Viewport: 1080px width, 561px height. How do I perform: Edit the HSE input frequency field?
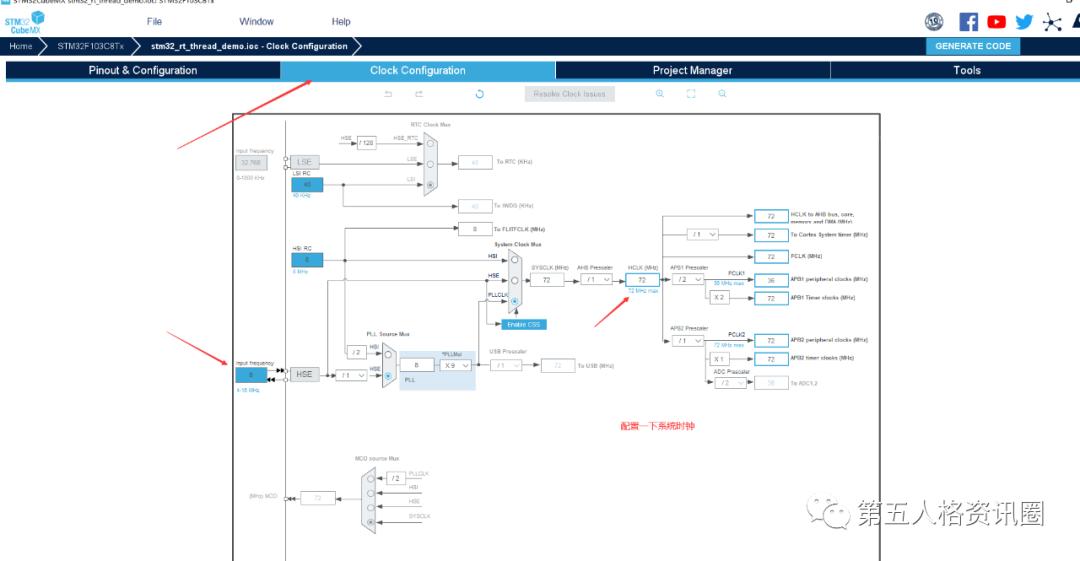[x=251, y=375]
